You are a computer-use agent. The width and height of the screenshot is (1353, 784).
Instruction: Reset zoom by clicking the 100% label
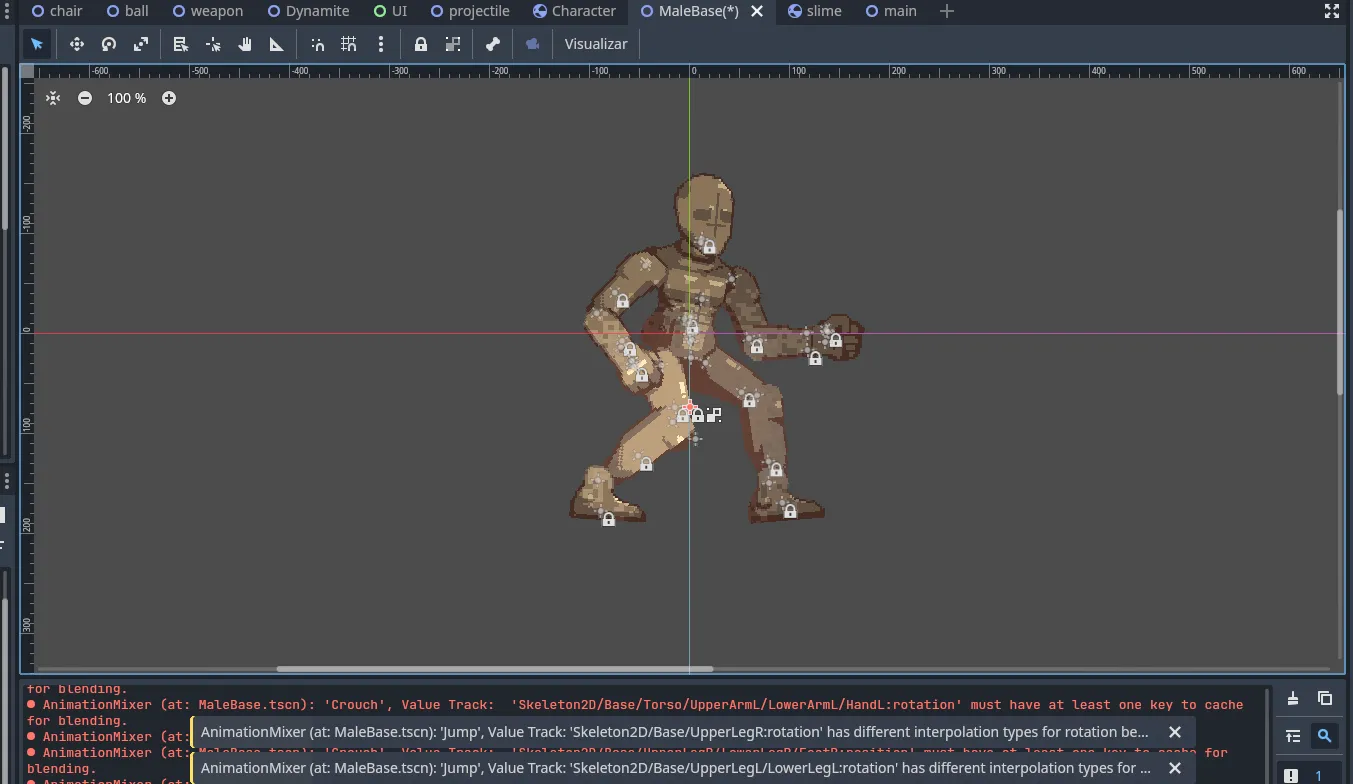pos(126,98)
